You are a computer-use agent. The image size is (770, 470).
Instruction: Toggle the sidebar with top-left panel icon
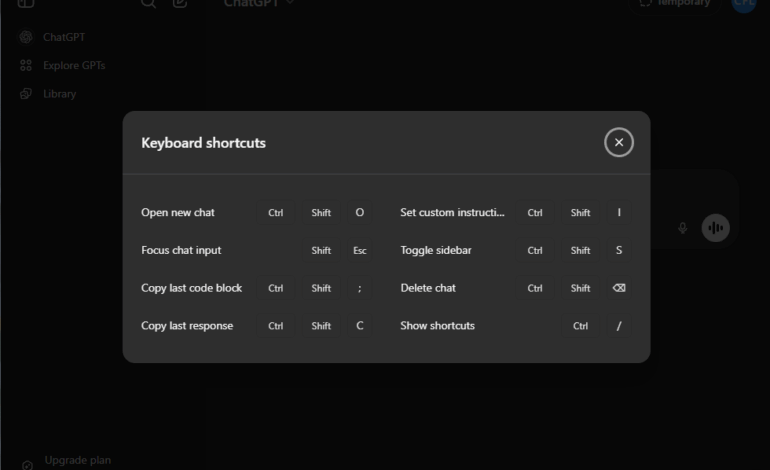tap(26, 3)
